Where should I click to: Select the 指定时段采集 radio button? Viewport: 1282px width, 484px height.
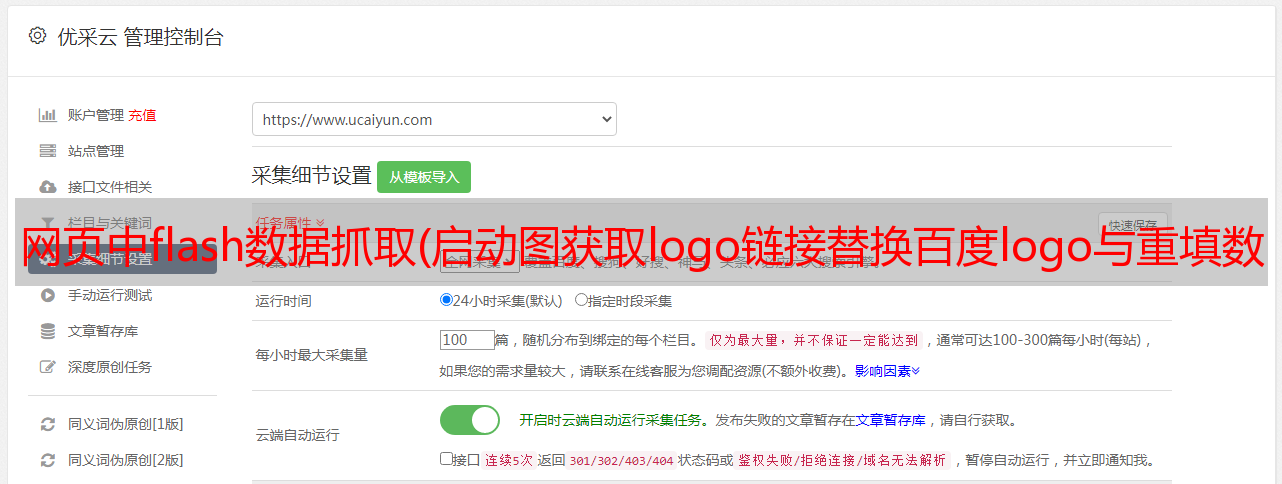pyautogui.click(x=581, y=299)
